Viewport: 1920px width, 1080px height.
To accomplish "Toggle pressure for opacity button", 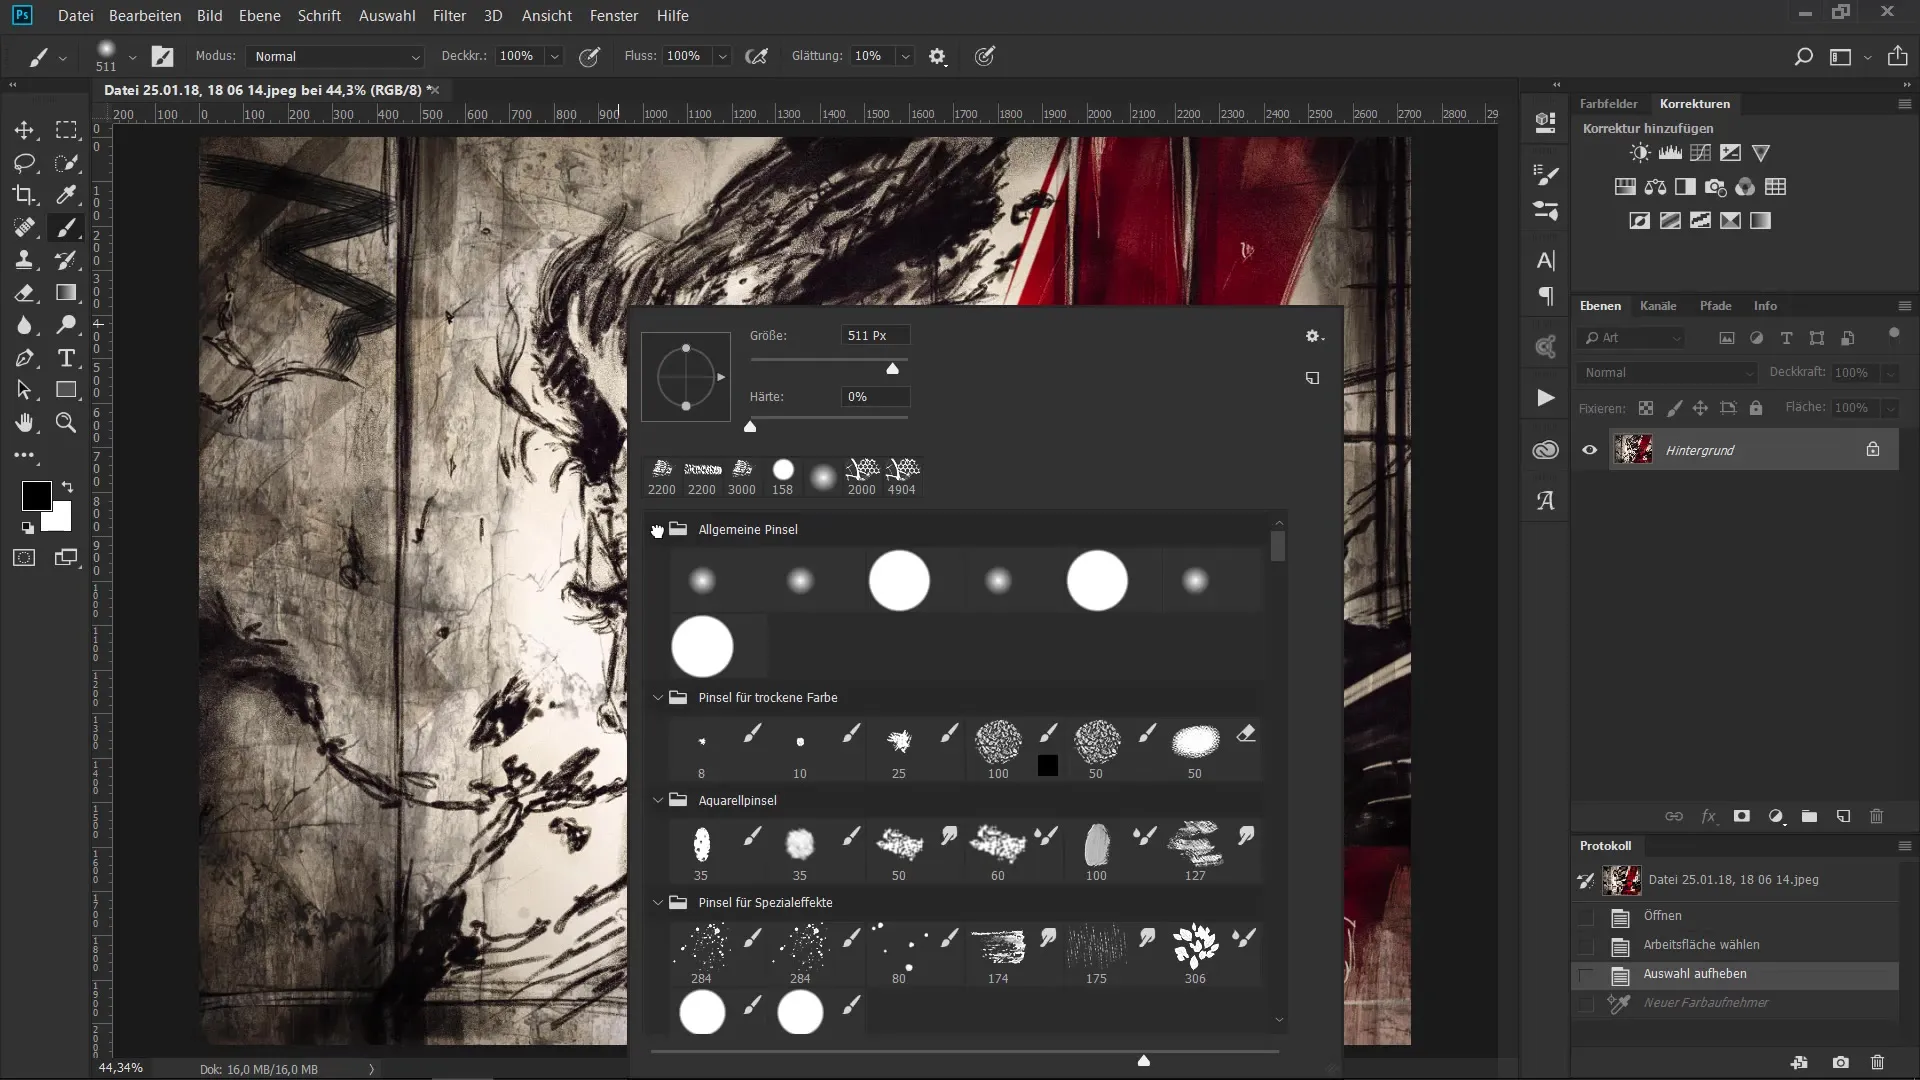I will click(589, 57).
